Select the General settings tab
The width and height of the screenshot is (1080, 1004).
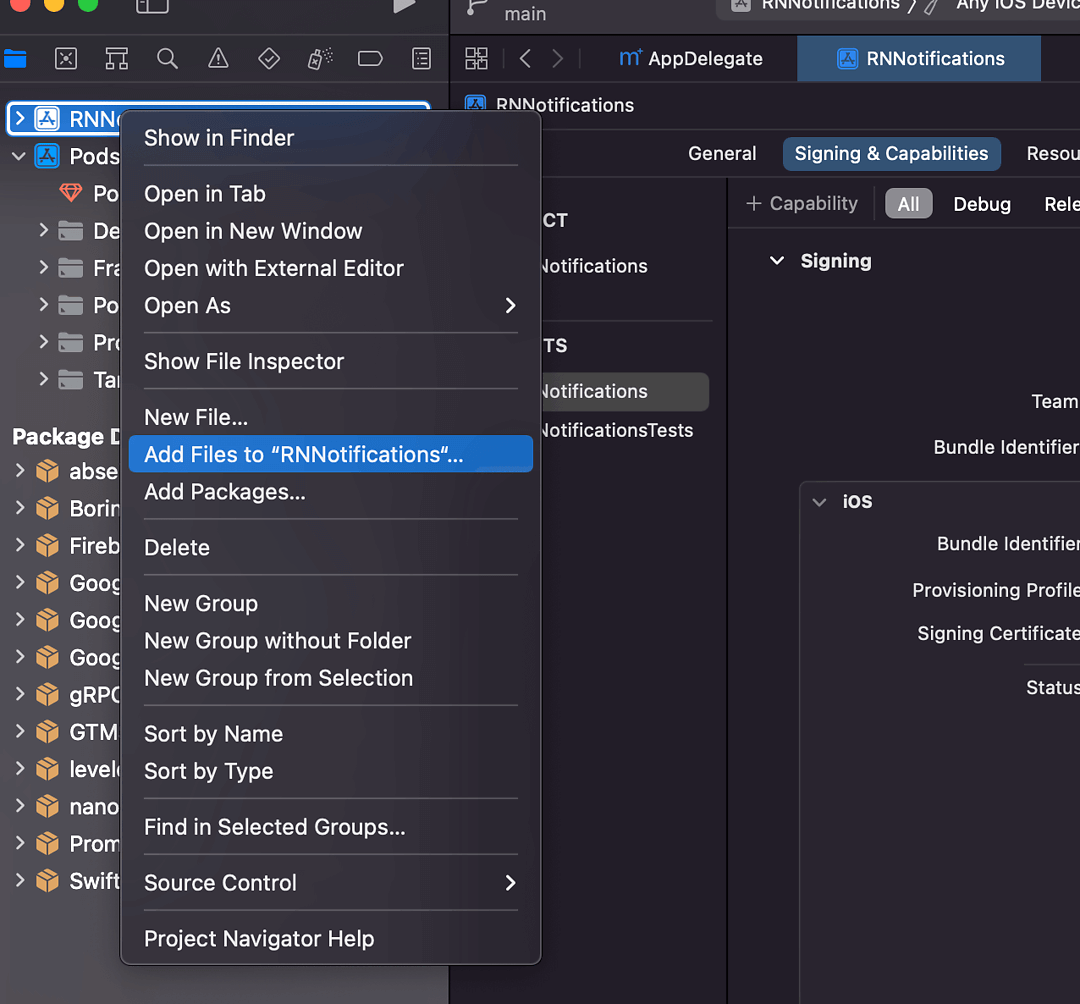point(722,153)
